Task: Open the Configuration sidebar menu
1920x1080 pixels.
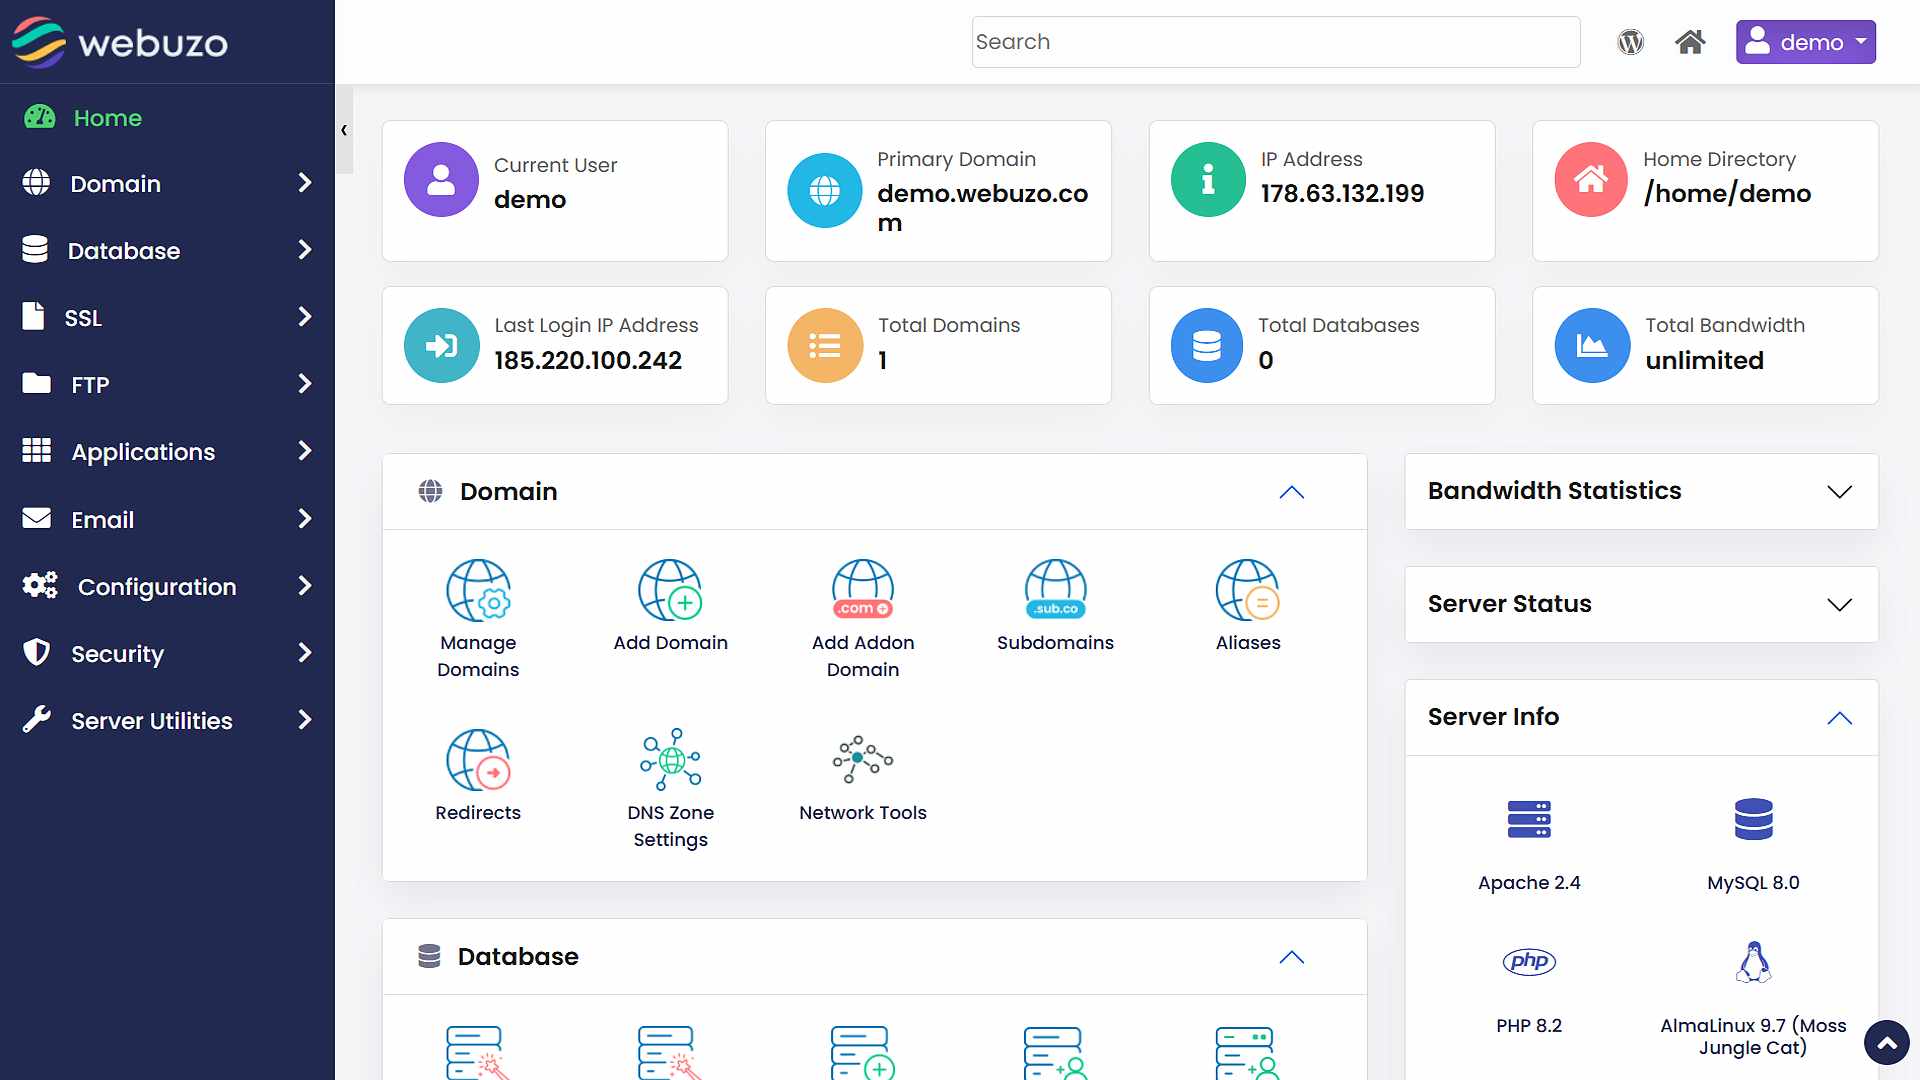Action: pyautogui.click(x=167, y=586)
